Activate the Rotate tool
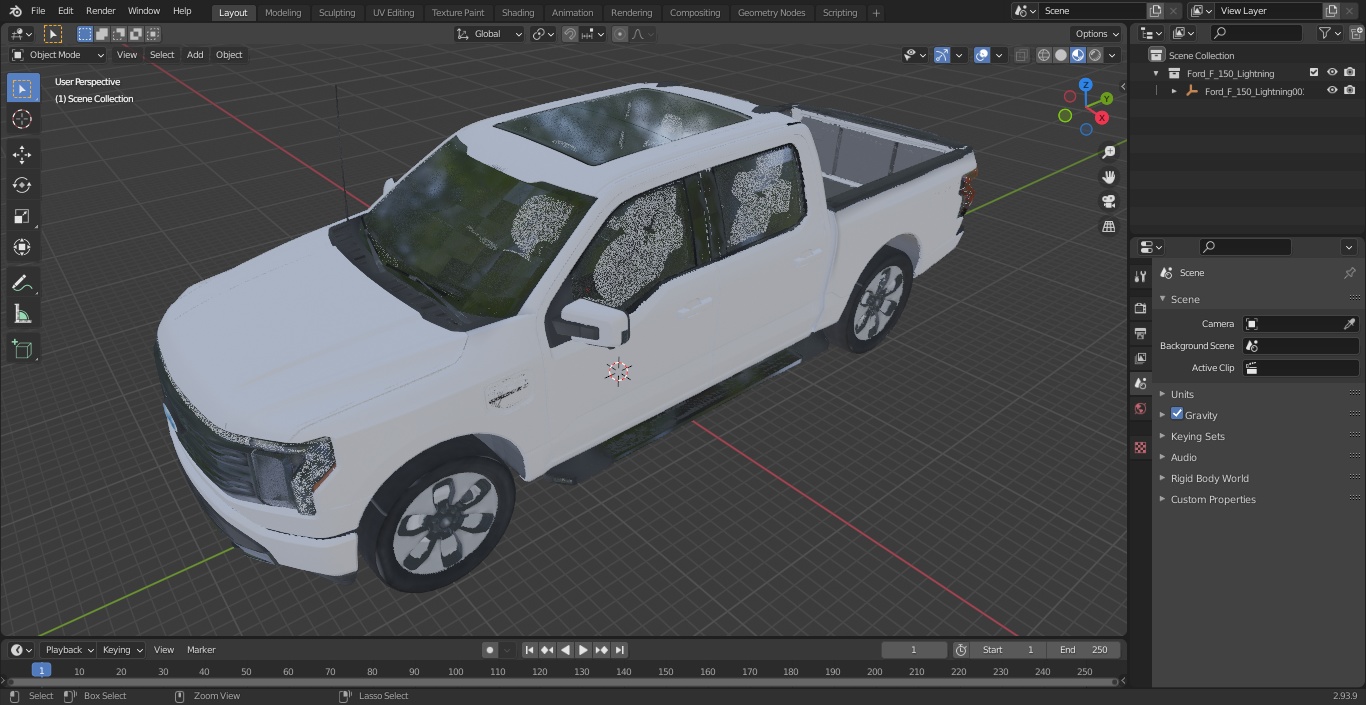 (x=22, y=185)
